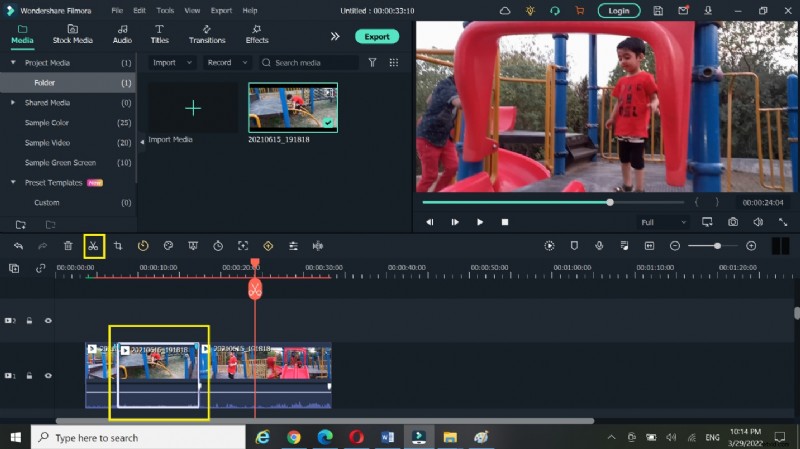Open the audio mixer icon
Screen dimensions: 800x449
pyautogui.click(x=624, y=246)
